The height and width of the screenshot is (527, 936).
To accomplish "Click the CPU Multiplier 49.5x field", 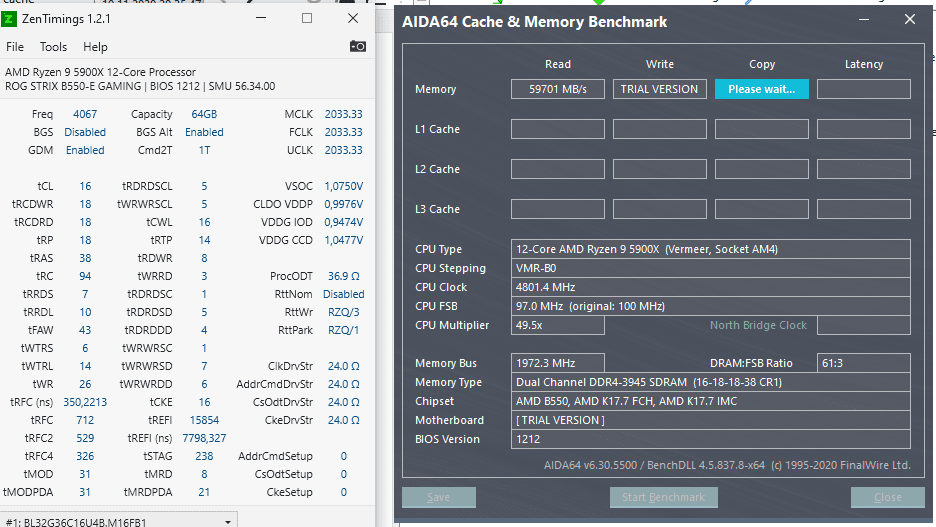I will coord(558,325).
